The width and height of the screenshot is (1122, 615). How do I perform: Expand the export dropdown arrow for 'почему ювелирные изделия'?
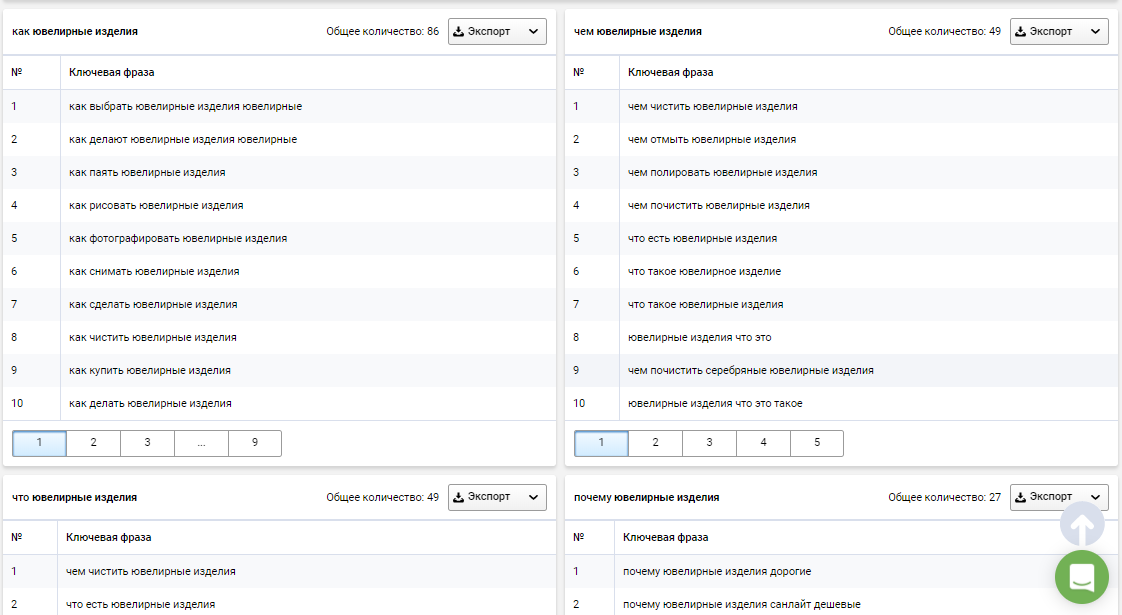point(1095,497)
